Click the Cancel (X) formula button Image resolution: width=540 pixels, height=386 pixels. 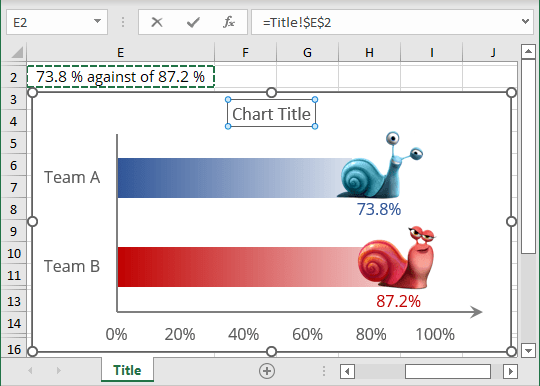click(157, 22)
